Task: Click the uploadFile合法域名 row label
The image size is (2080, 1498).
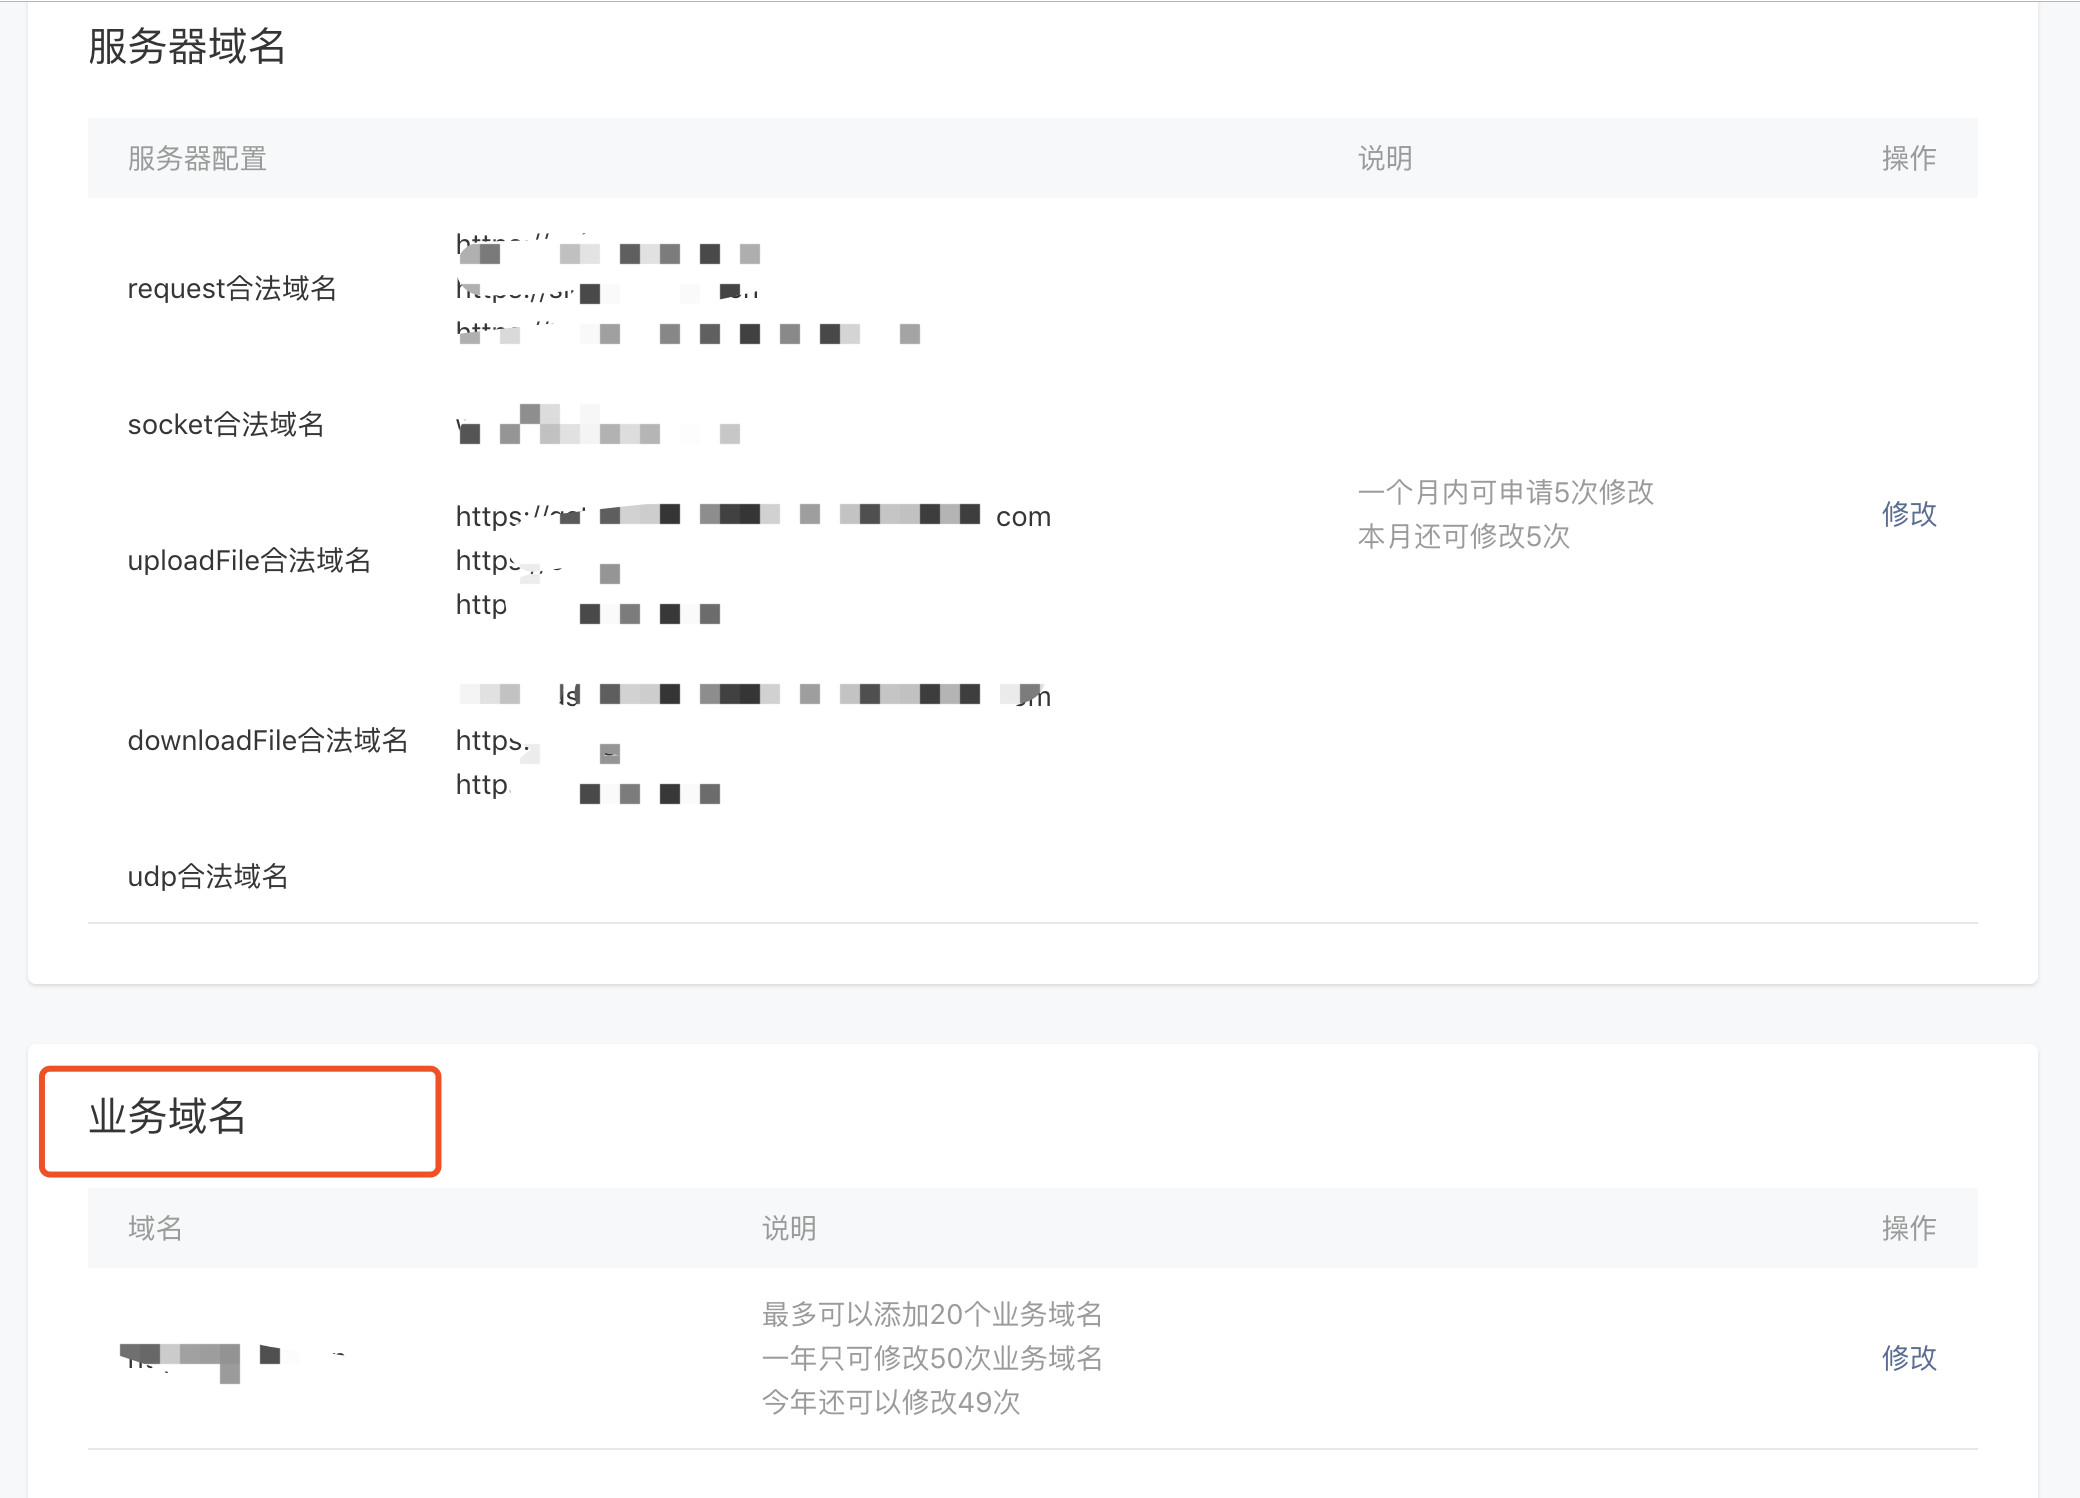Action: [x=249, y=561]
